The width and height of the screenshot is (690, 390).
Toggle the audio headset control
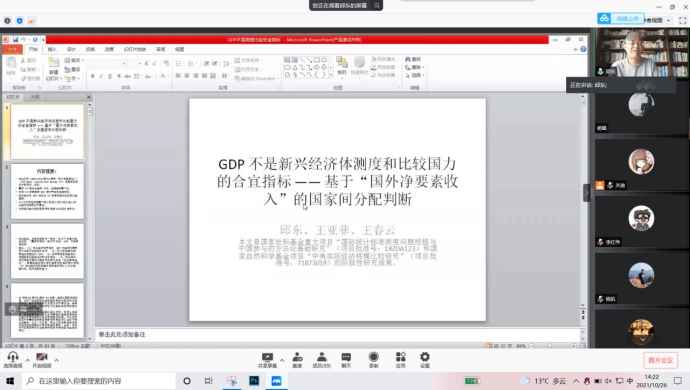pyautogui.click(x=13, y=360)
